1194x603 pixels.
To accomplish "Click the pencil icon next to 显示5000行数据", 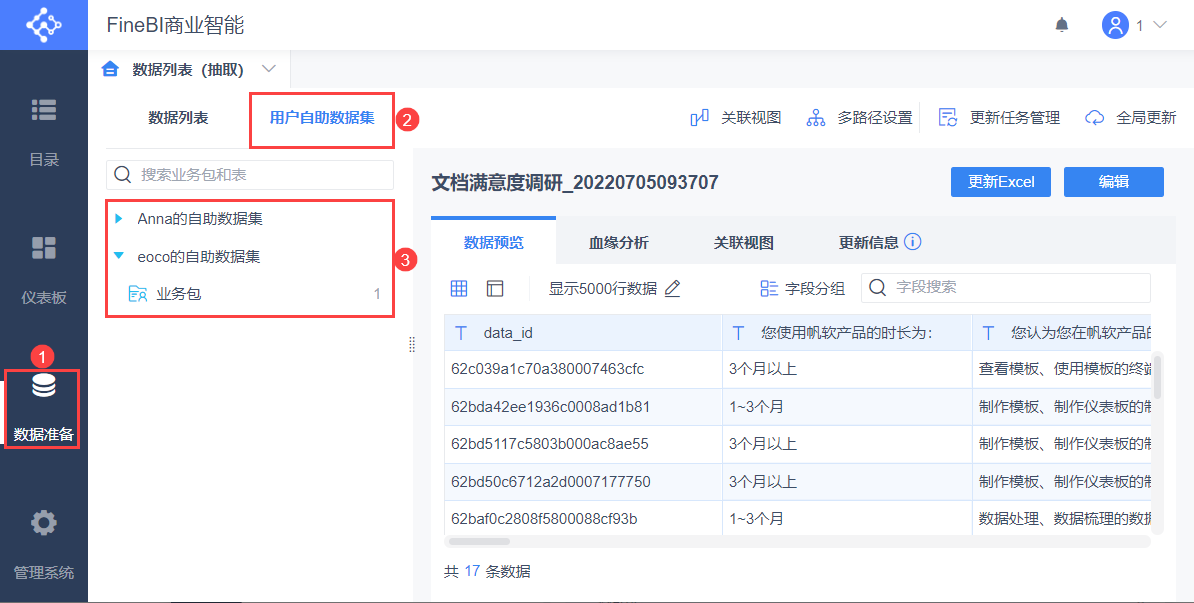I will click(x=672, y=289).
